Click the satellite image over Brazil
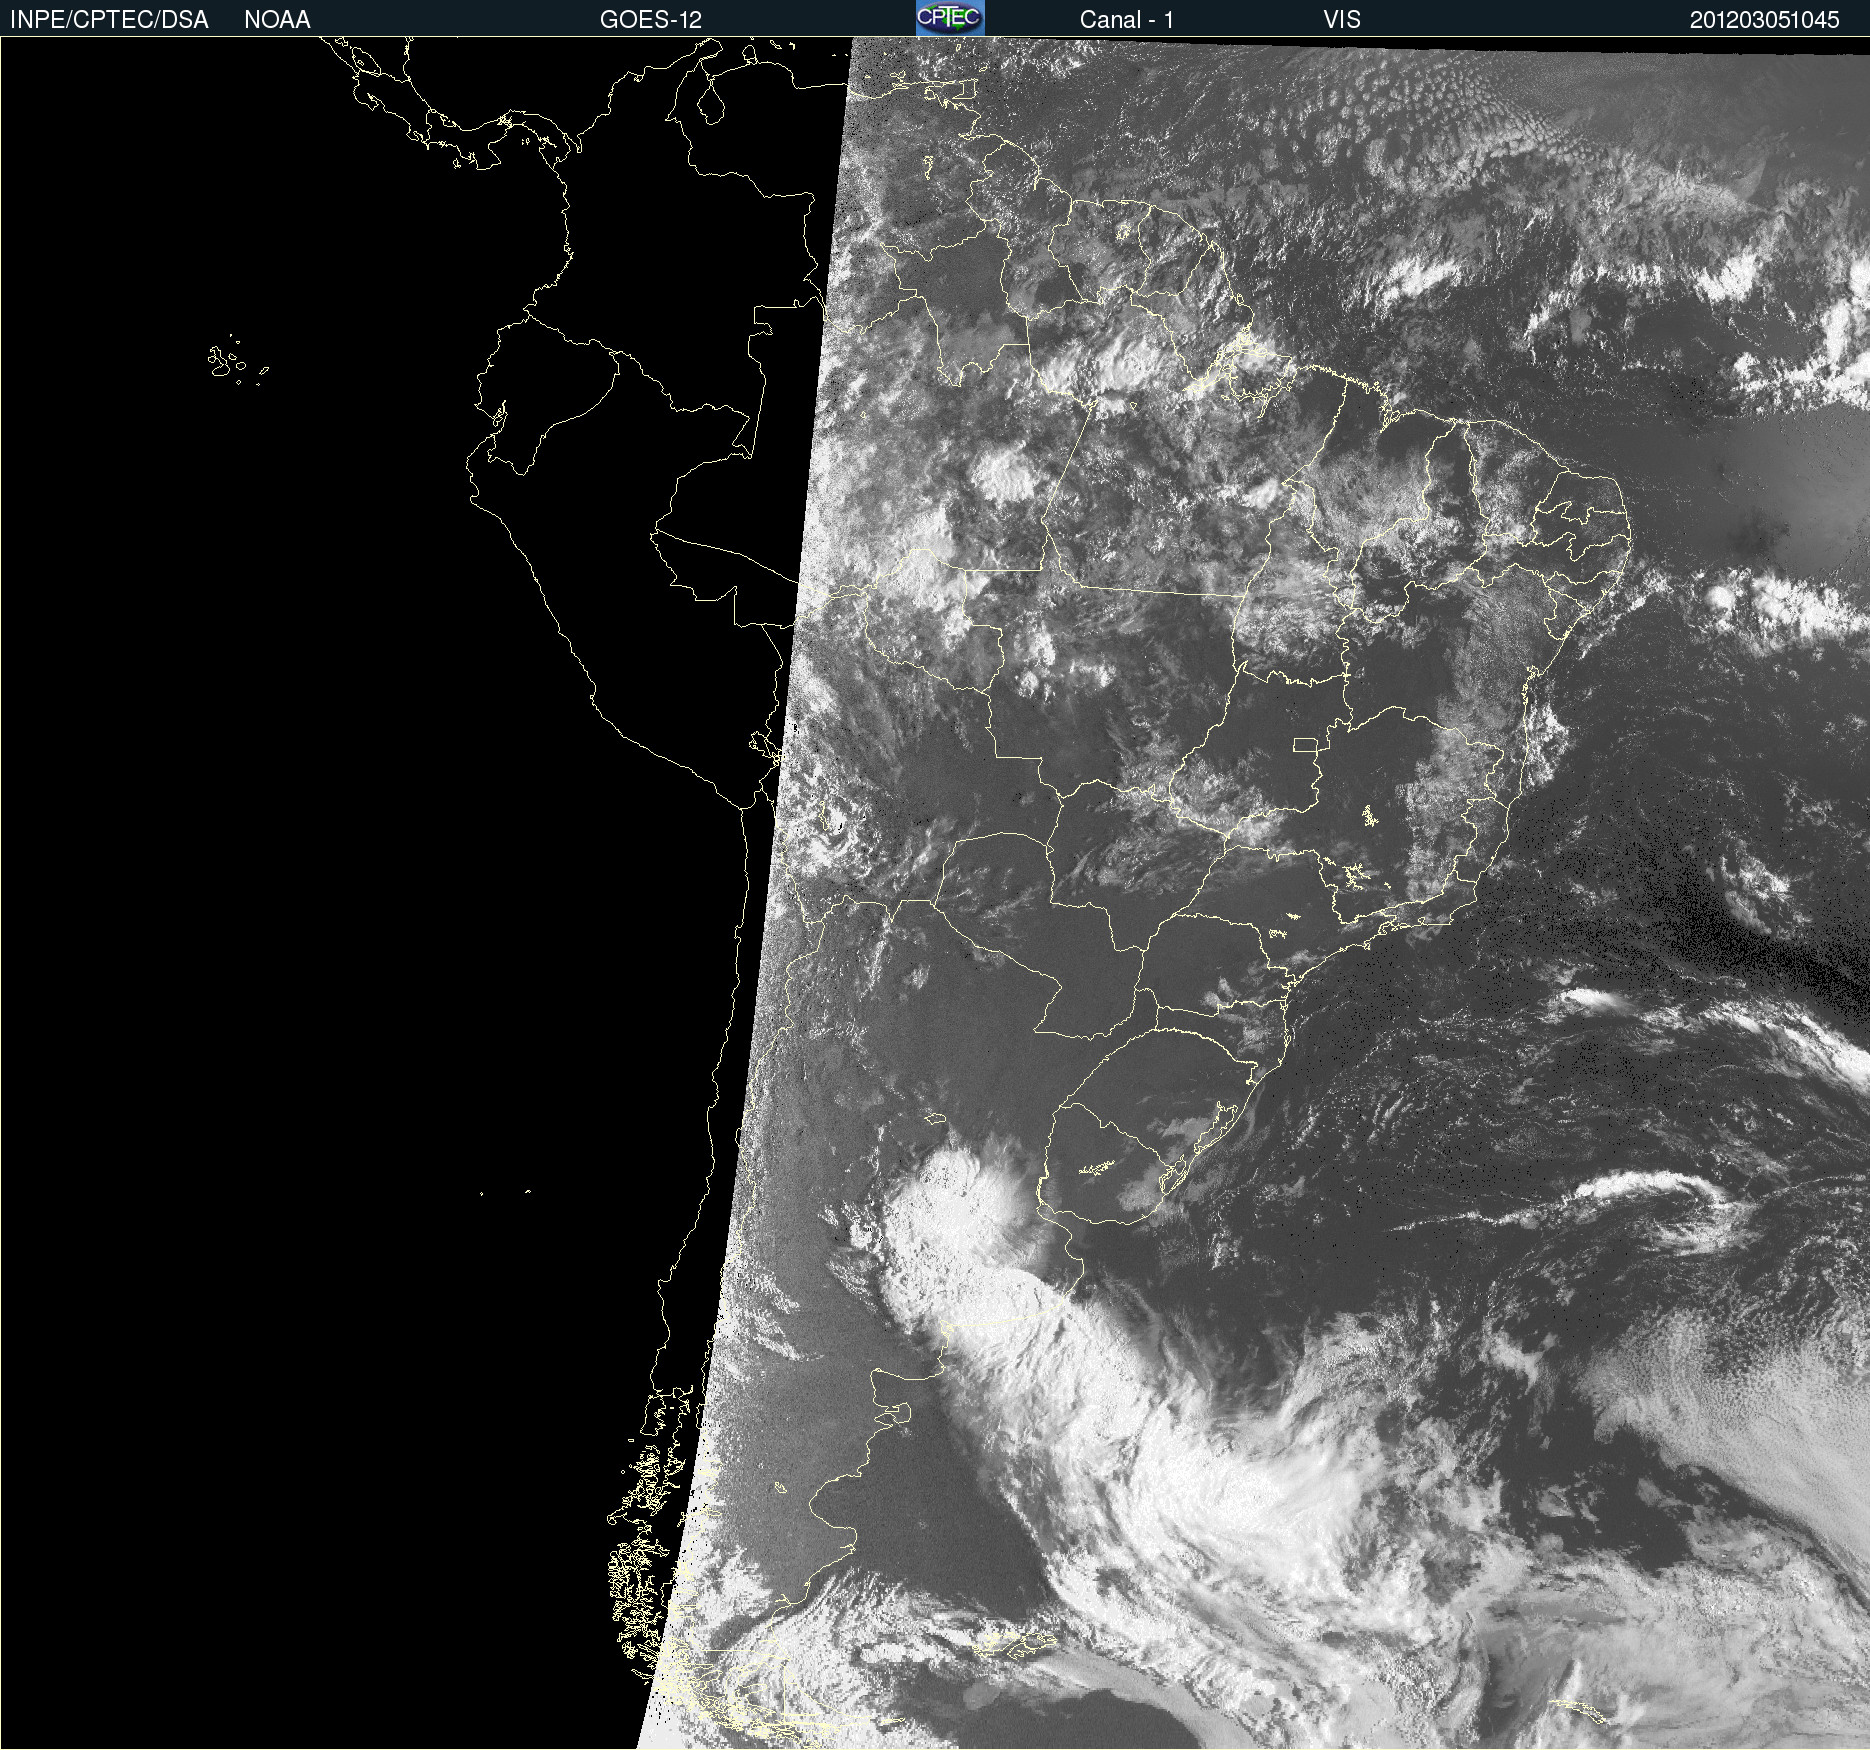This screenshot has width=1870, height=1750. [935, 893]
